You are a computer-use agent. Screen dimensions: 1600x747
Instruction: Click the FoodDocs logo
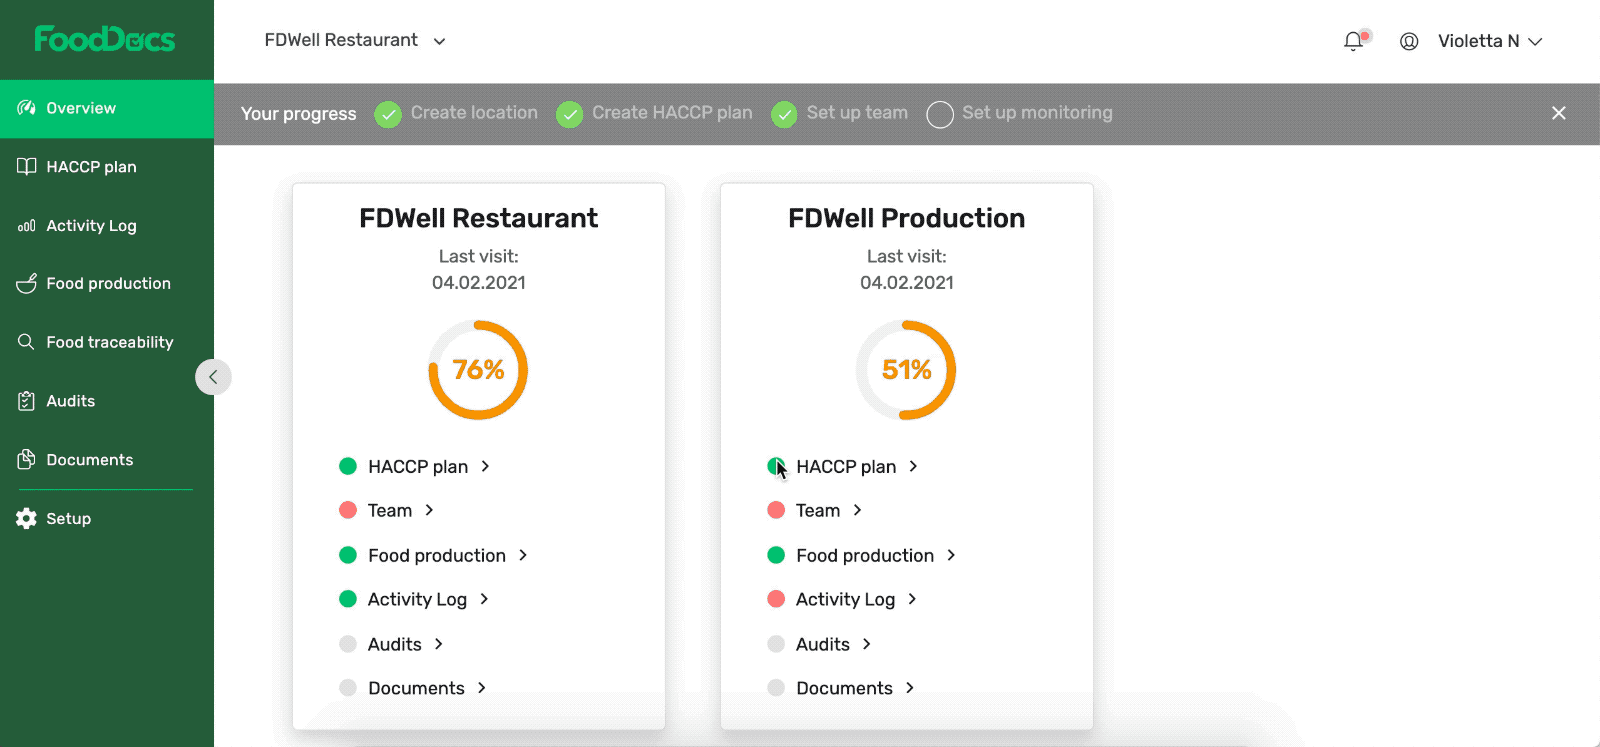[x=105, y=39]
